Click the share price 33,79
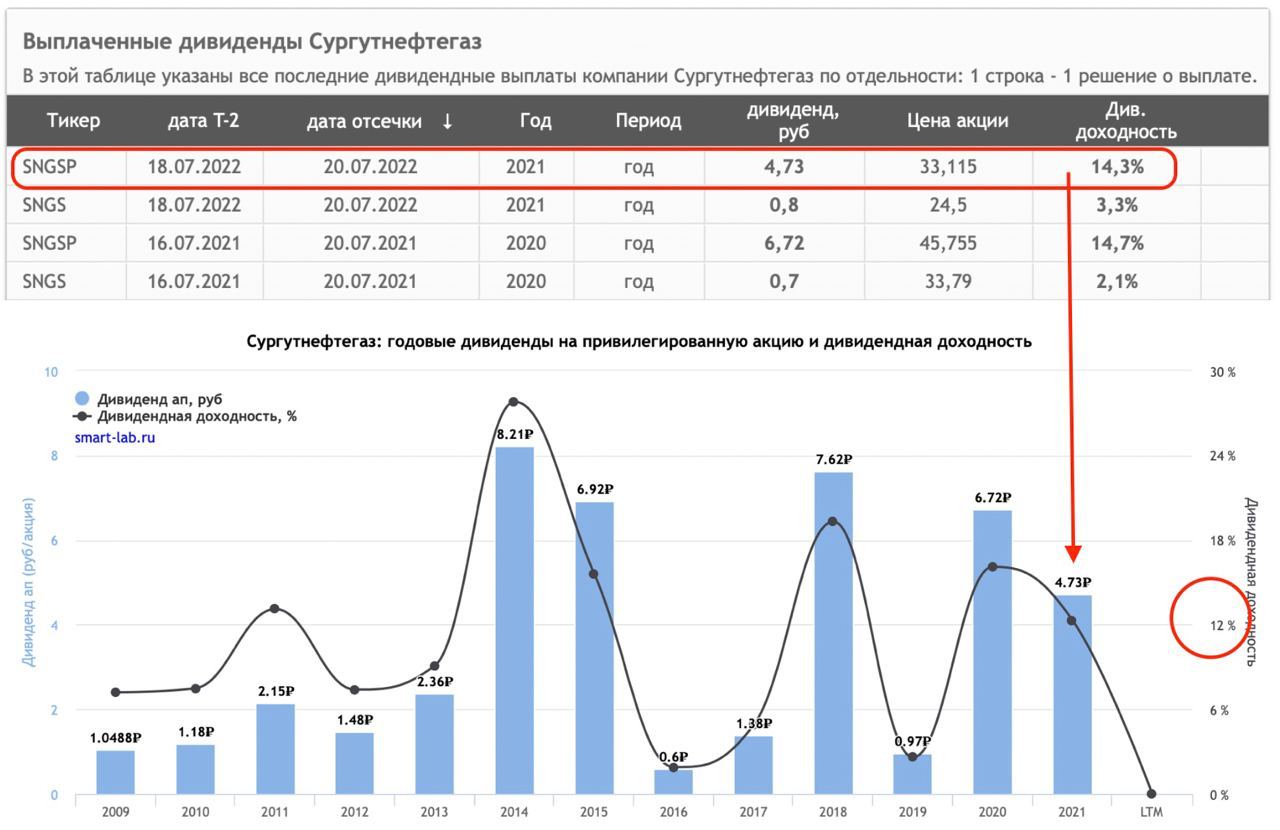Viewport: 1280px width, 830px height. point(948,281)
